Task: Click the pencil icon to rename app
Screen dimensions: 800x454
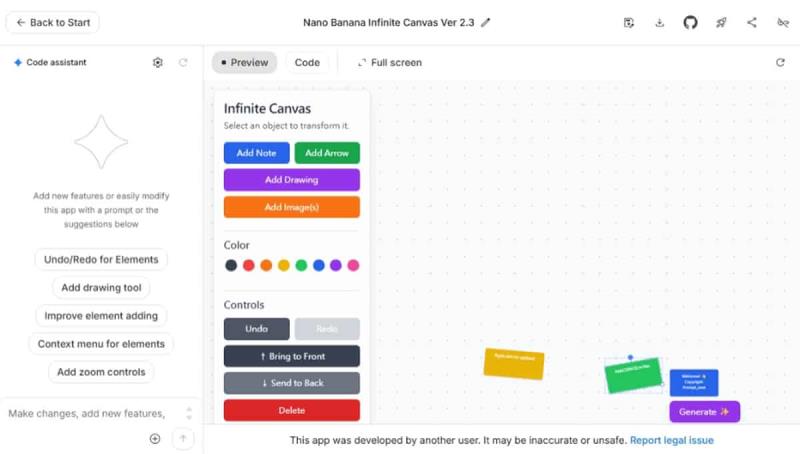Action: (486, 22)
